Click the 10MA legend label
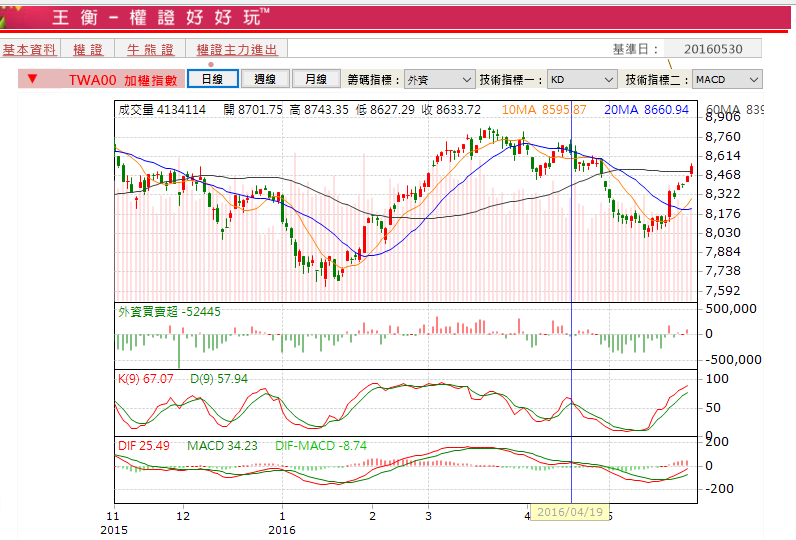 pyautogui.click(x=544, y=109)
